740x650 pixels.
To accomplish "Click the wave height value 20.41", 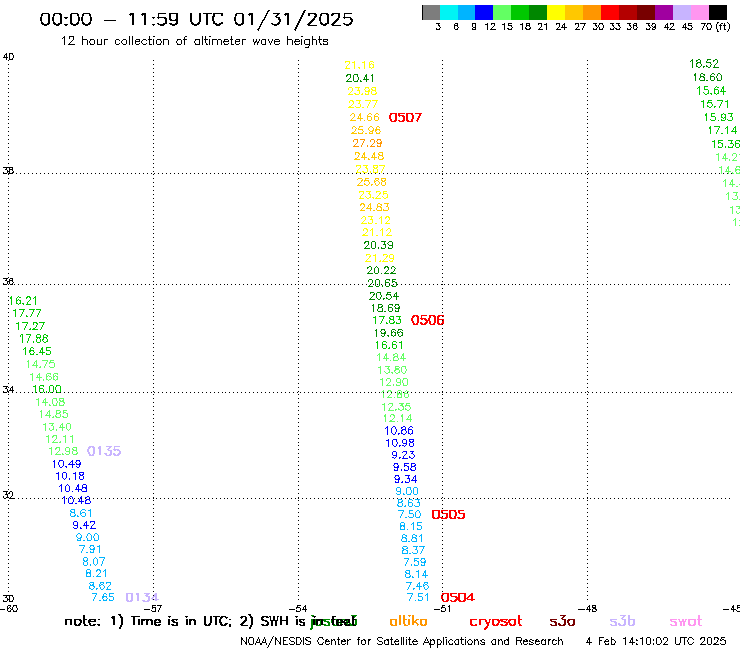I will [x=360, y=78].
